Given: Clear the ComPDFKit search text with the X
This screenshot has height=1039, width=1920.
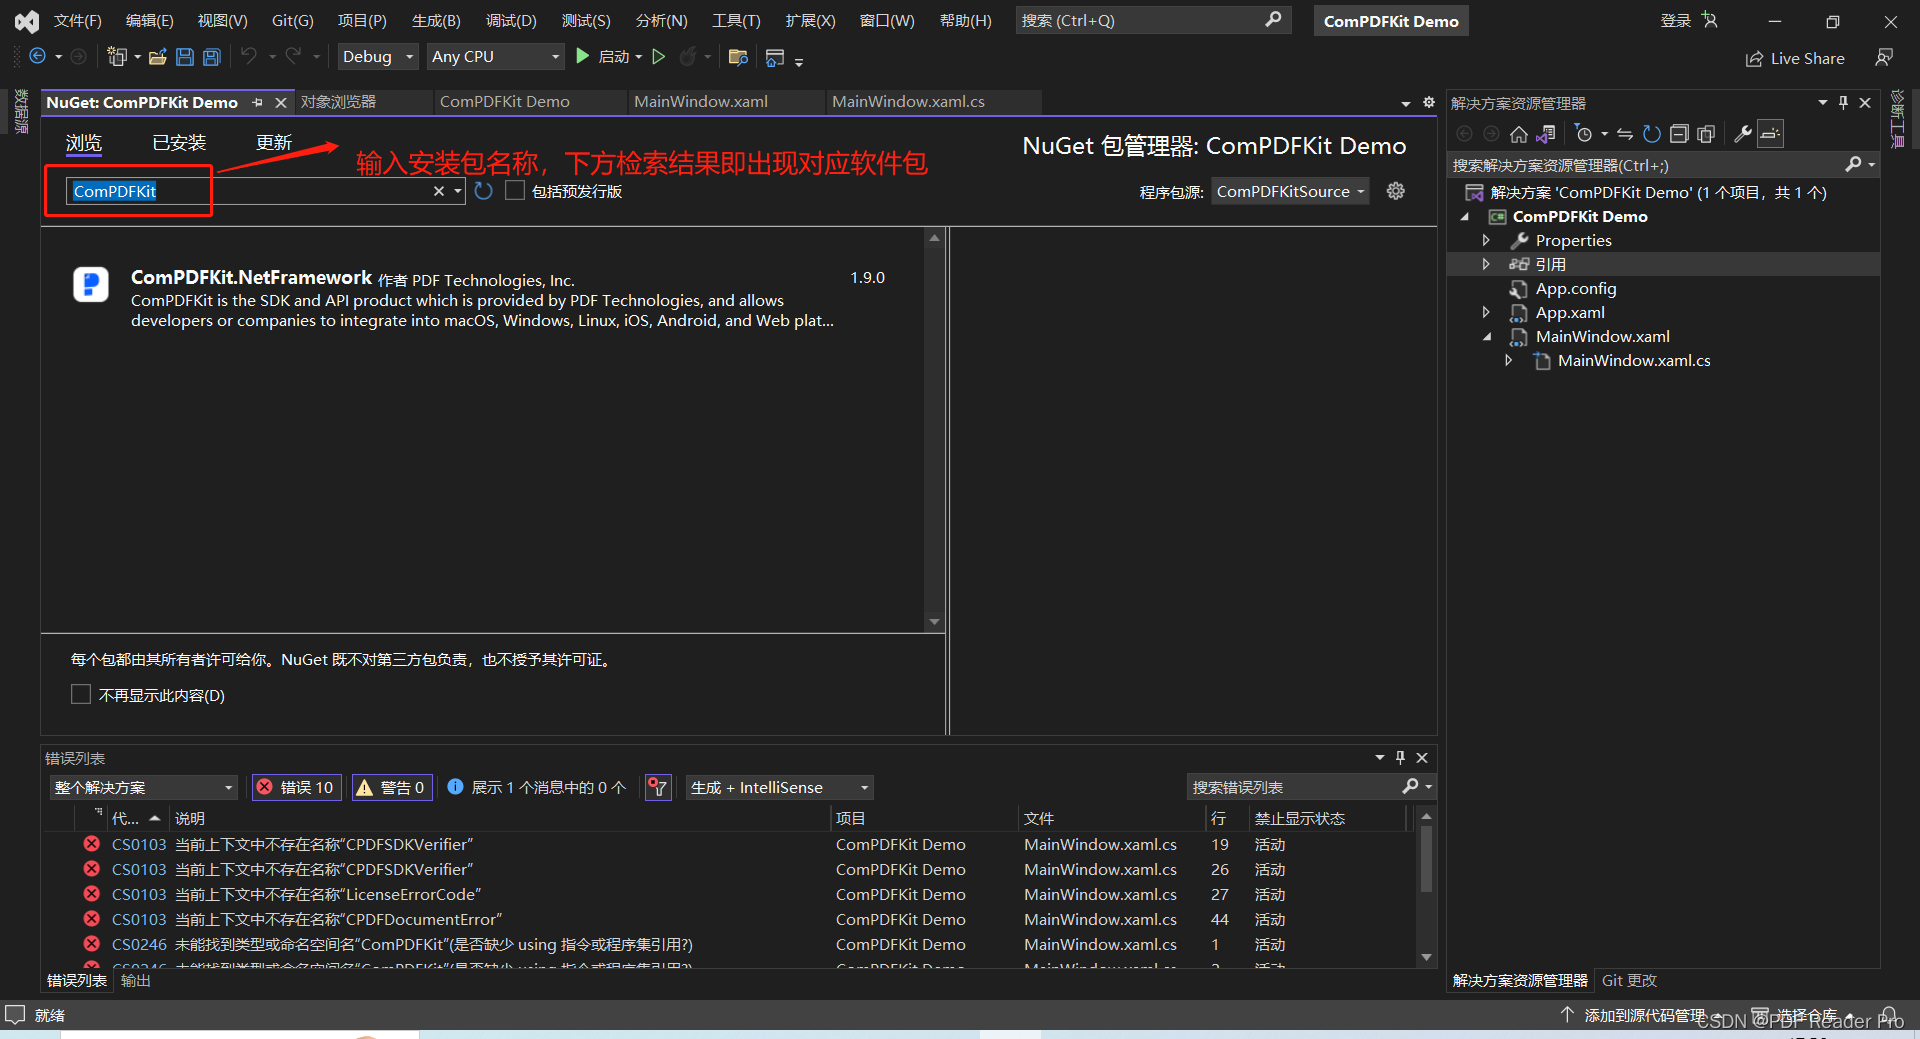Looking at the screenshot, I should click(x=438, y=191).
